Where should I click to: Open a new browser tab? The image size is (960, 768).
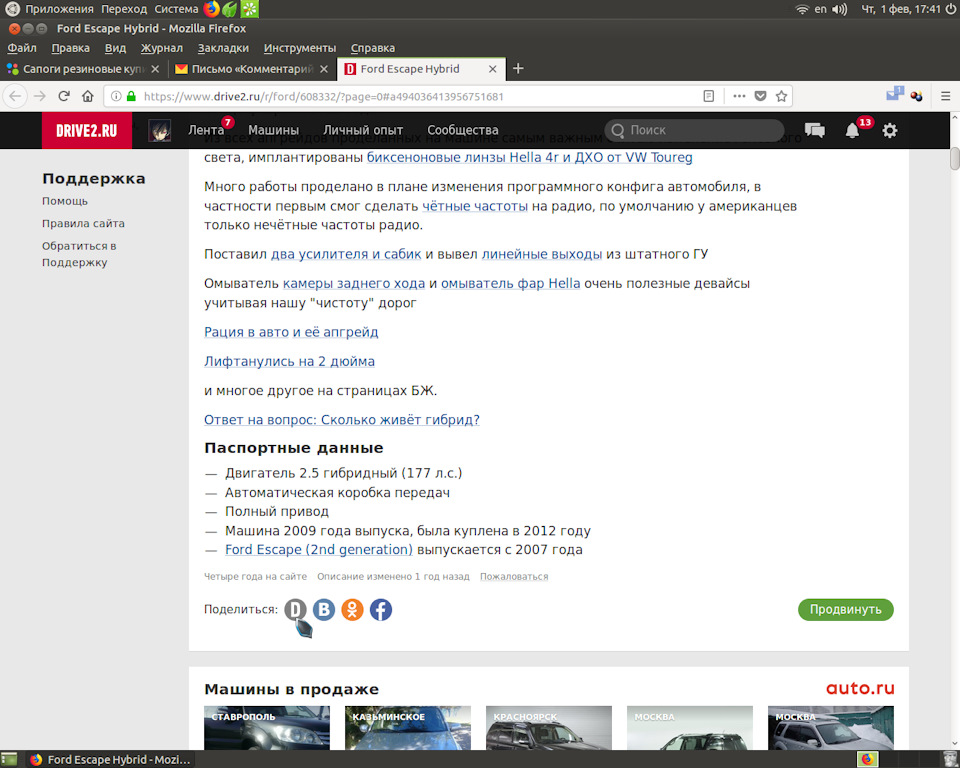518,69
